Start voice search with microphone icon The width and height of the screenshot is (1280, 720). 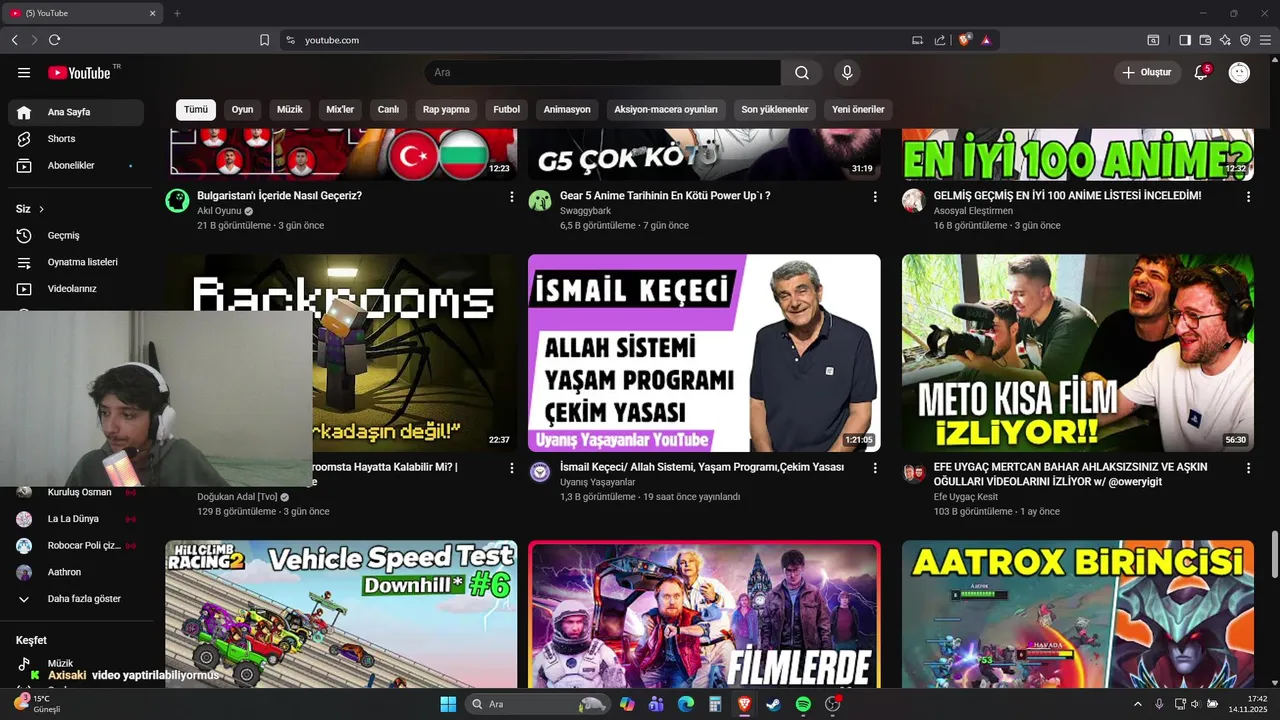coord(847,72)
